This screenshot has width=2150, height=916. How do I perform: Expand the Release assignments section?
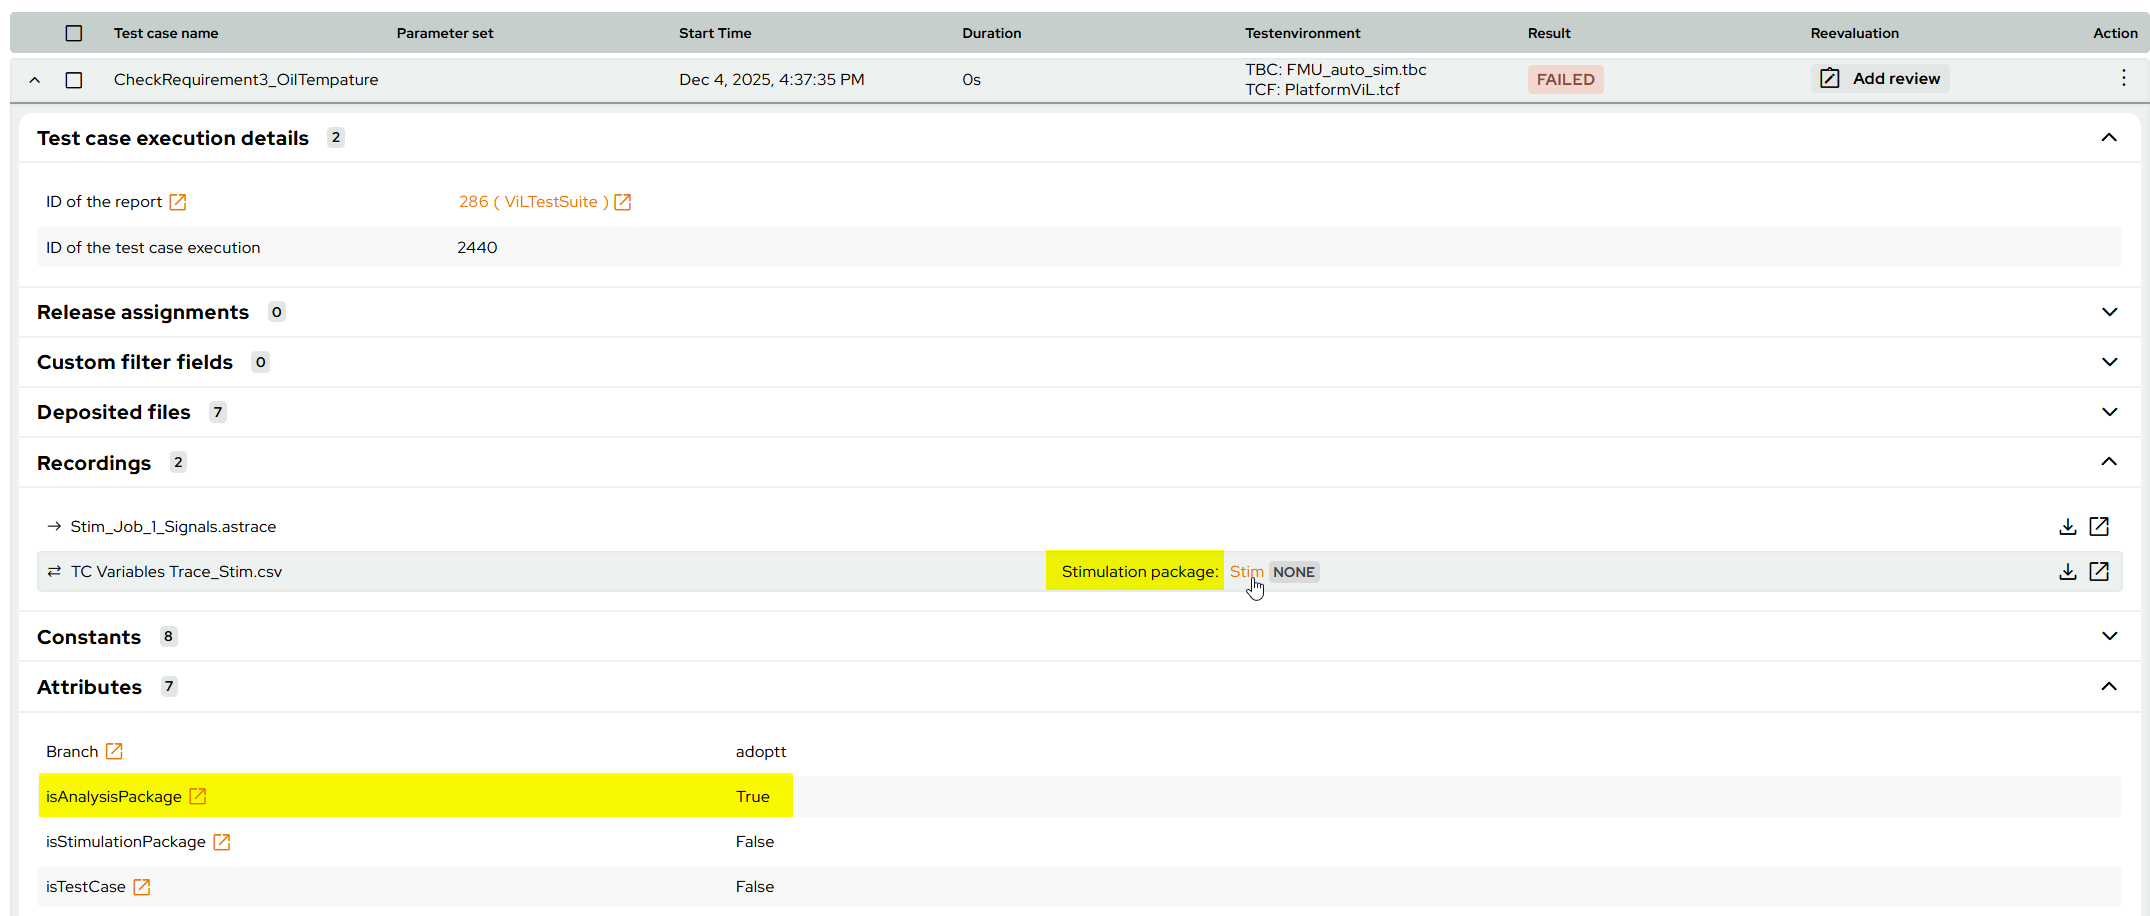2109,312
